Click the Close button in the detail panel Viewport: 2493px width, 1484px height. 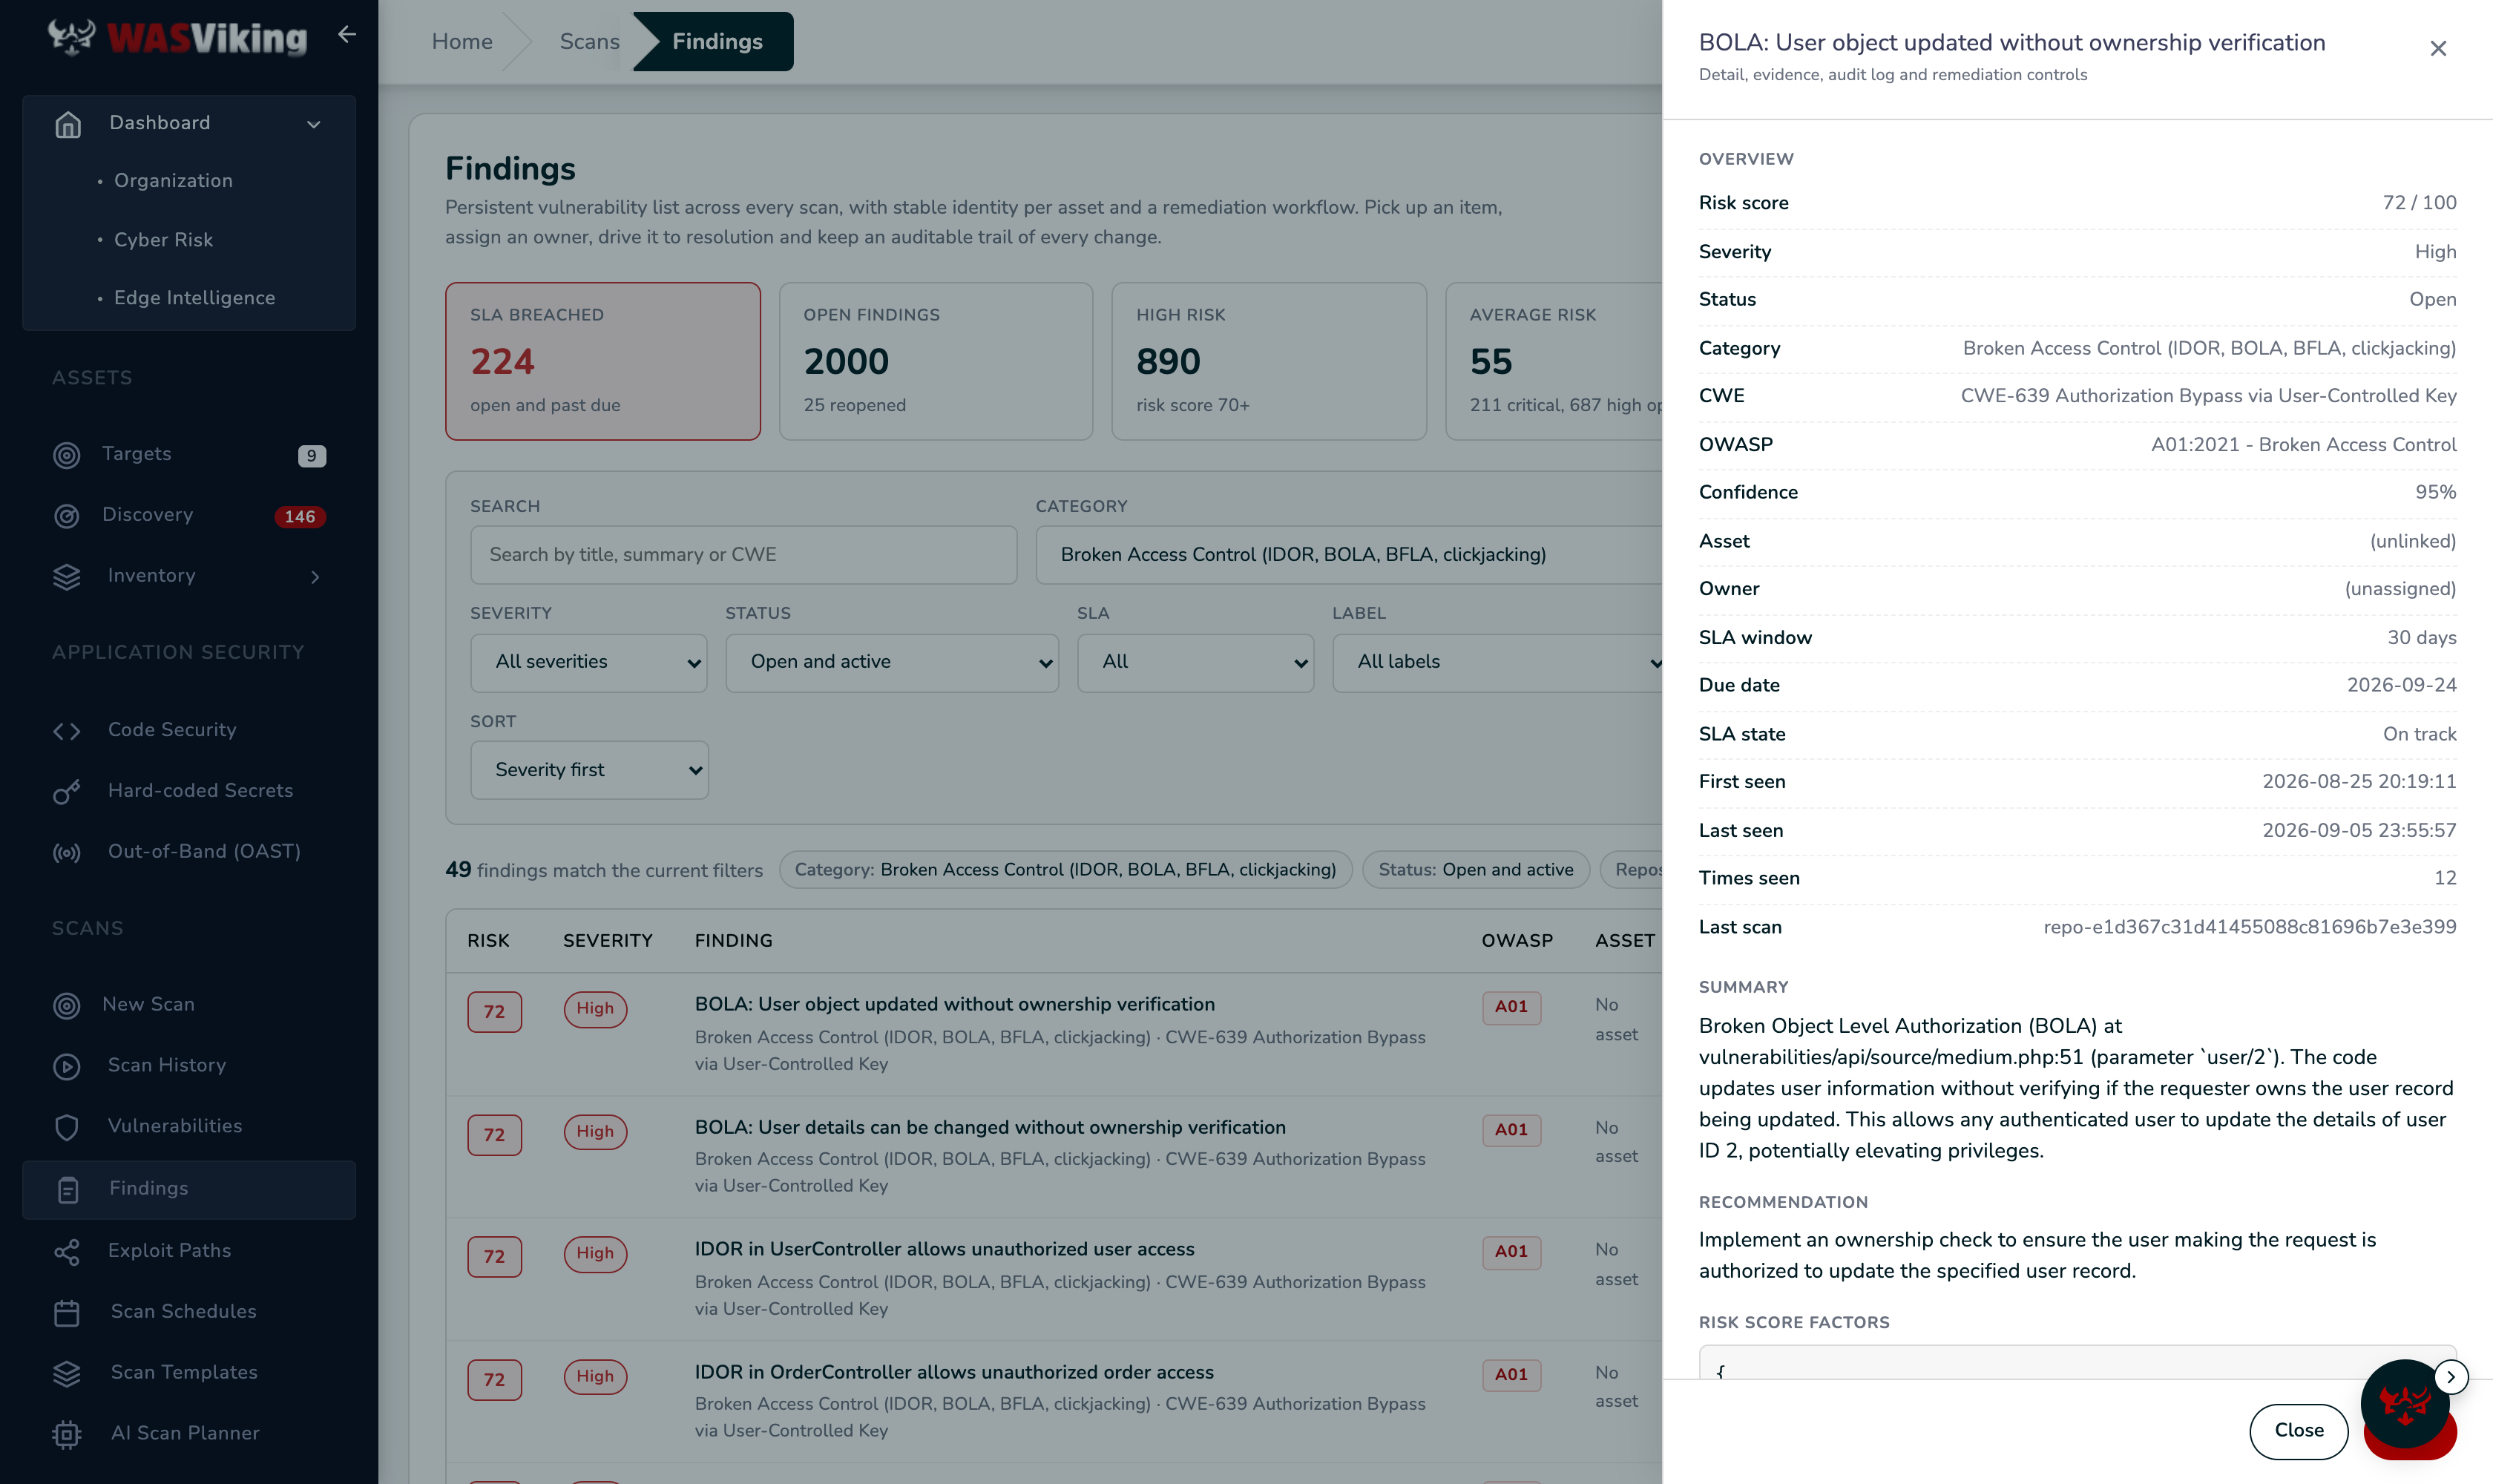click(2299, 1431)
